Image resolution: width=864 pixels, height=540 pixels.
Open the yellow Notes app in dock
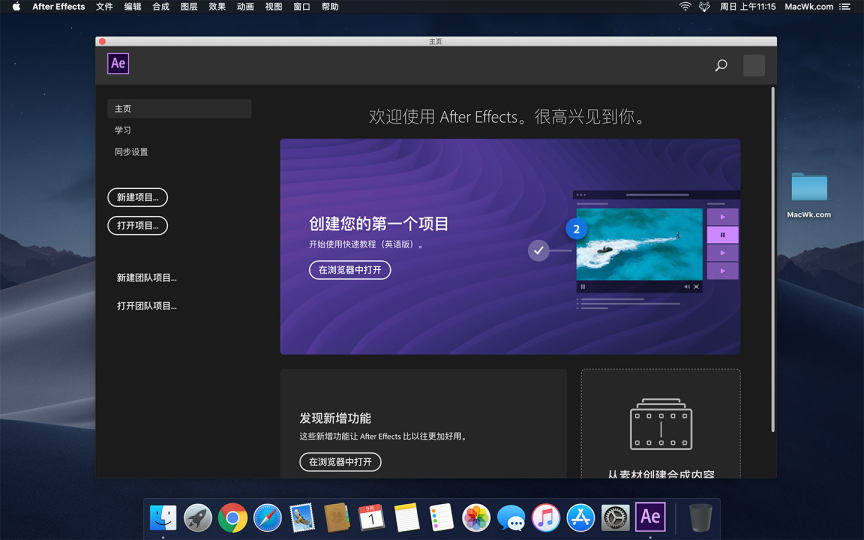point(407,517)
